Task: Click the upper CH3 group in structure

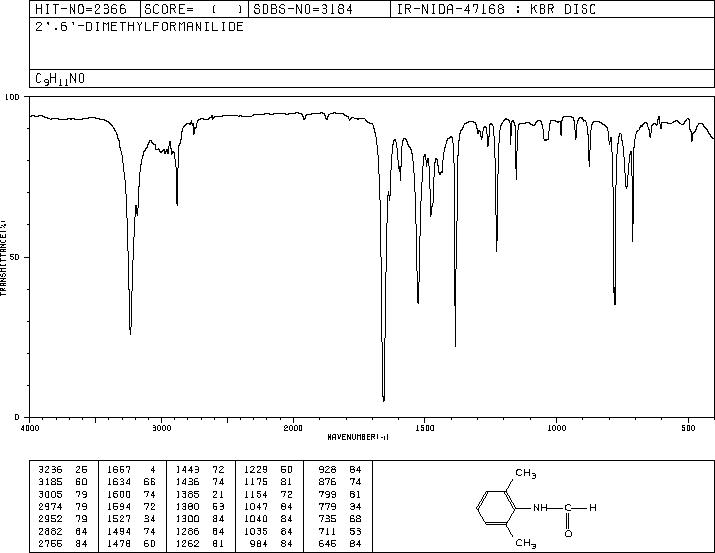Action: click(526, 474)
